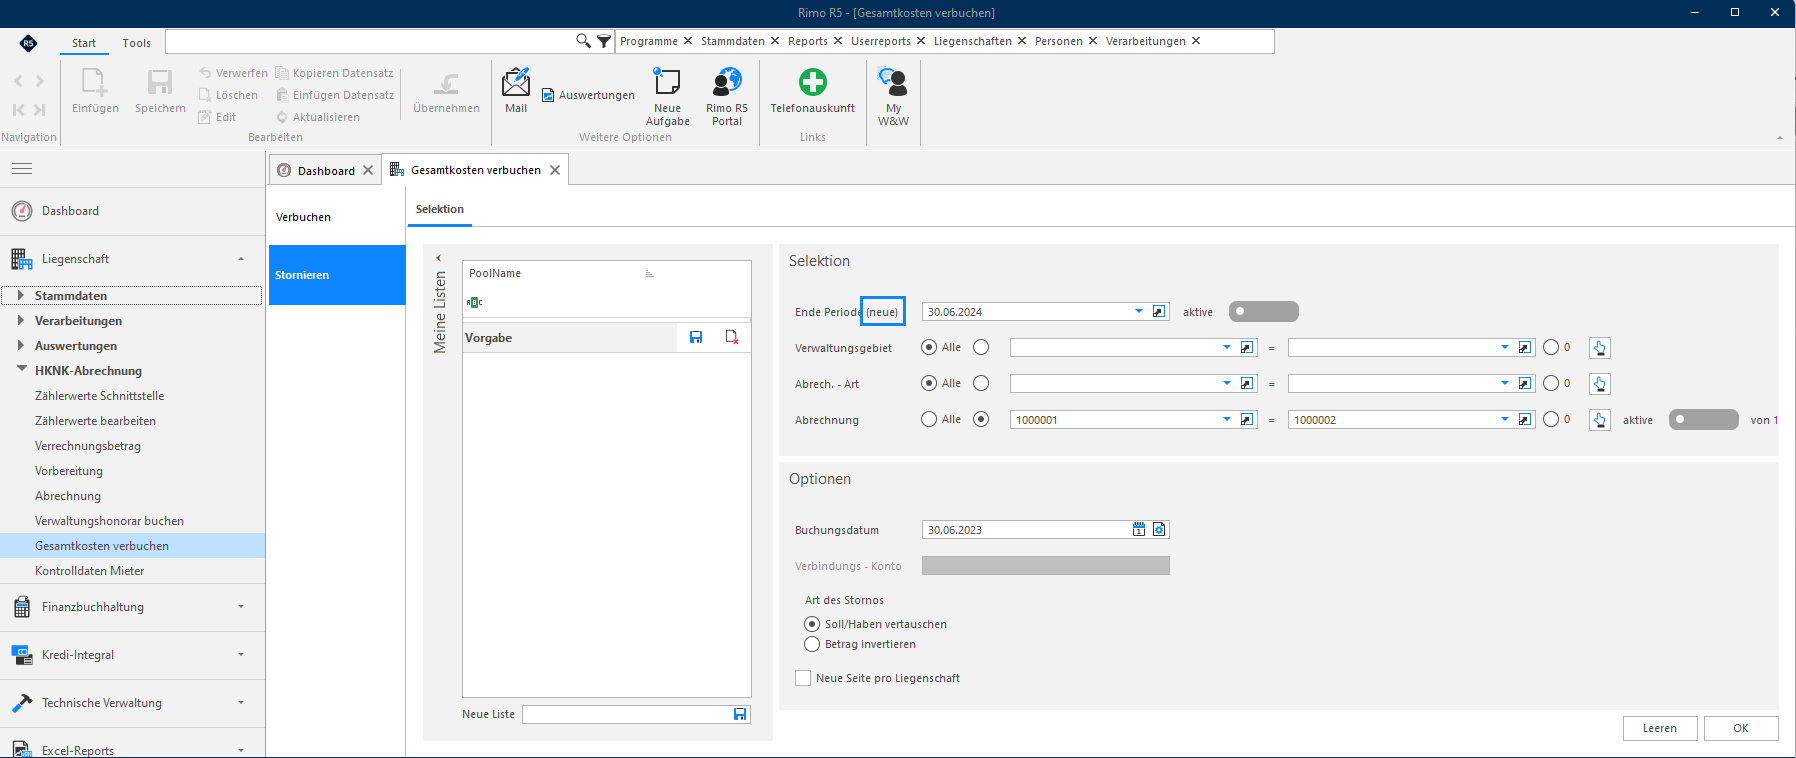
Task: Click the hand selector icon for Abrech. - Art
Action: coord(1600,384)
